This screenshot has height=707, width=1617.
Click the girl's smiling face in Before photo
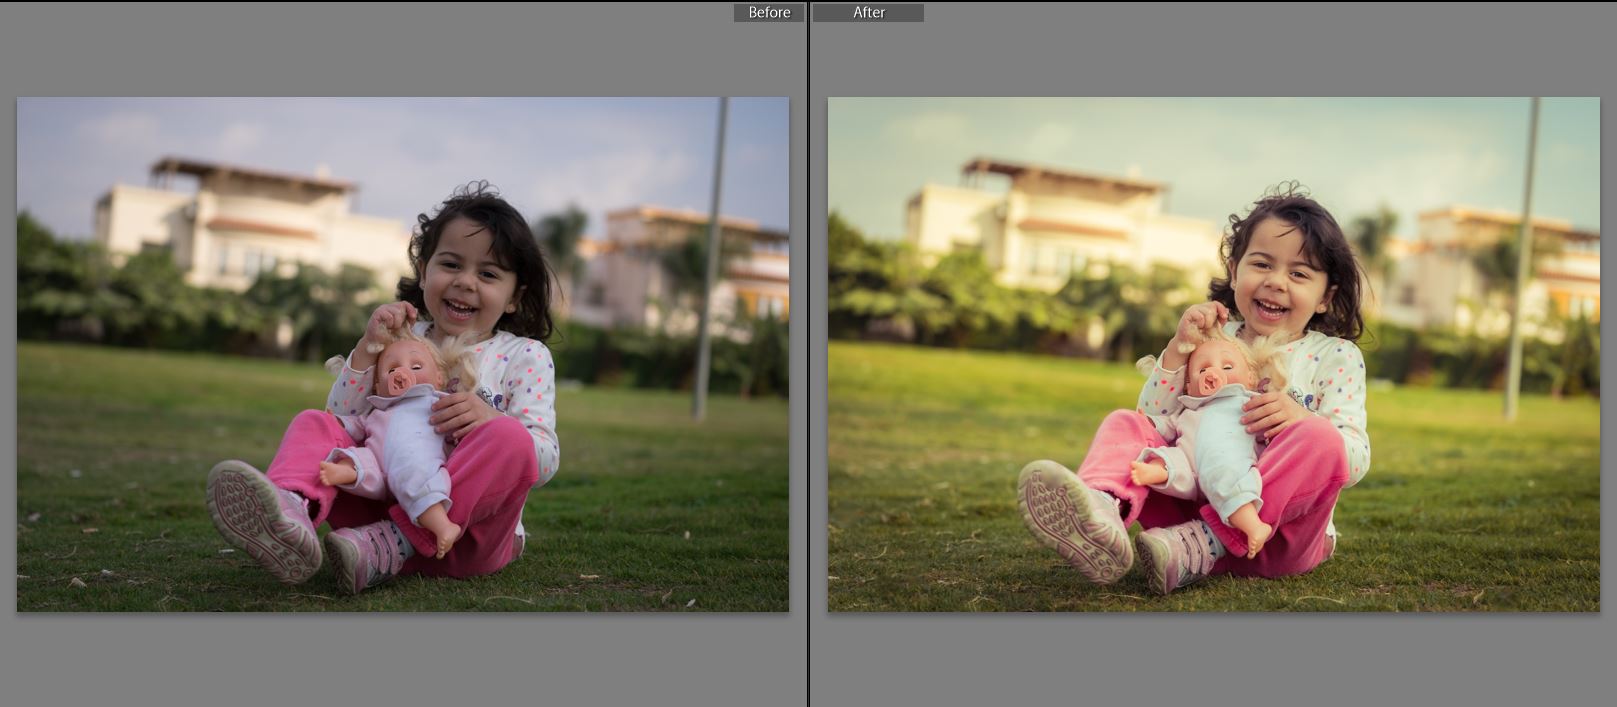click(x=462, y=278)
